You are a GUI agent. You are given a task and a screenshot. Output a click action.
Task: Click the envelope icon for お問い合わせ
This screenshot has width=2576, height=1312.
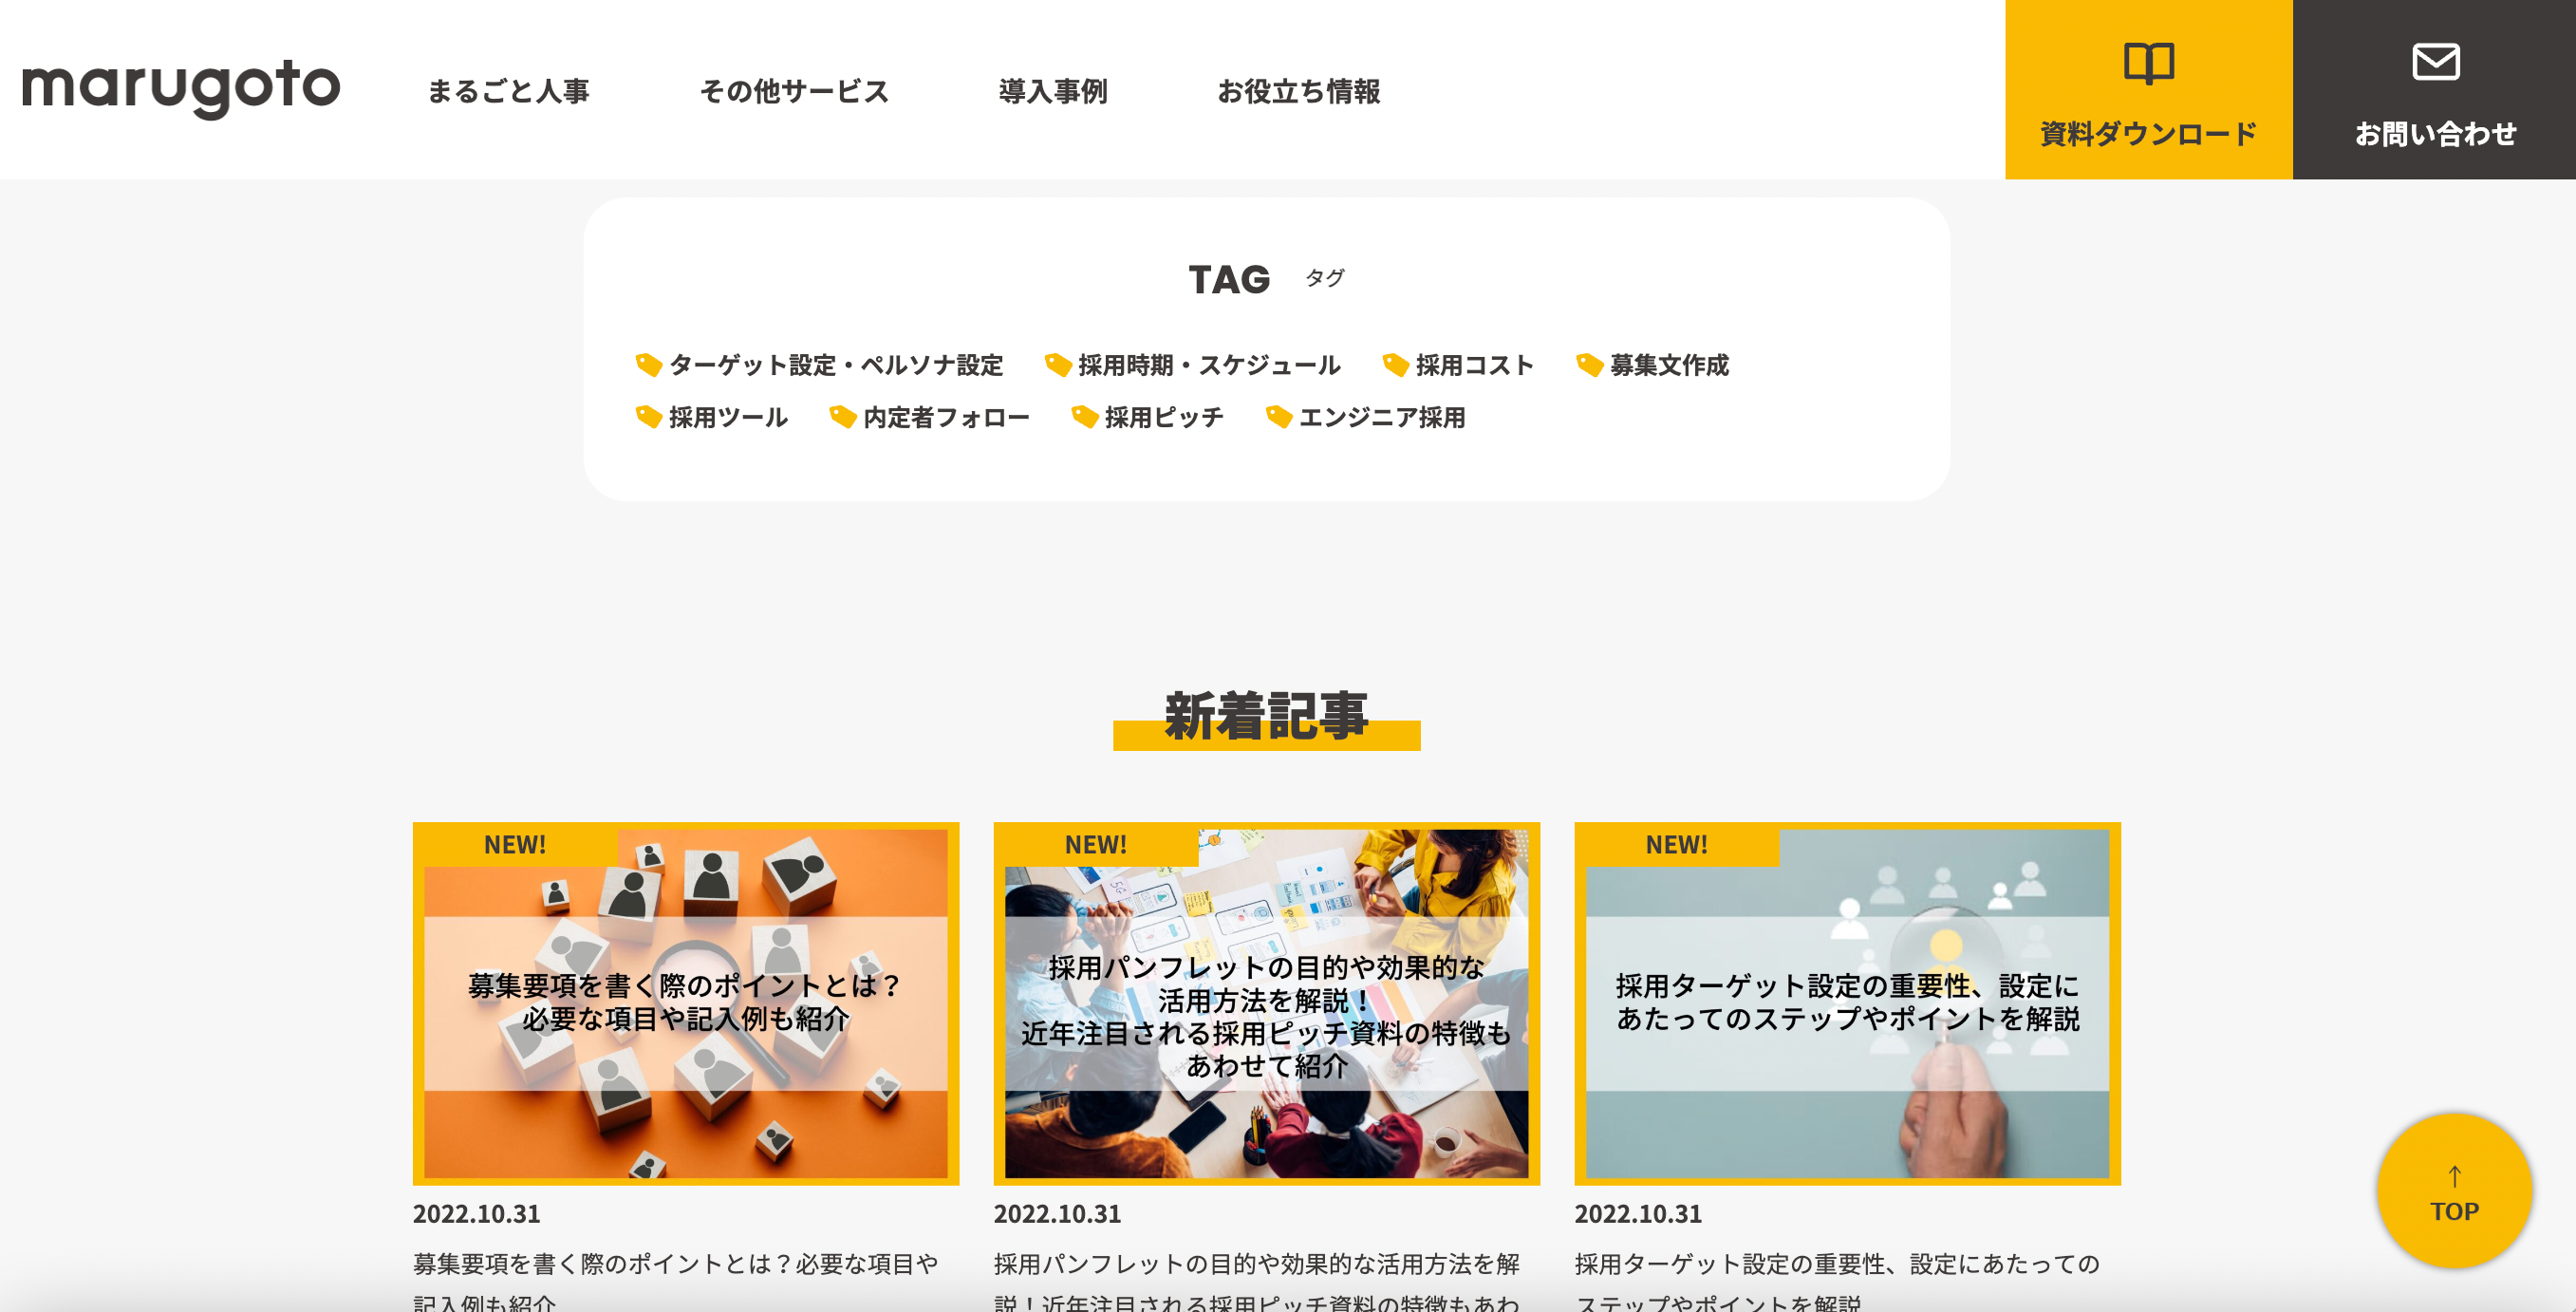pos(2435,62)
